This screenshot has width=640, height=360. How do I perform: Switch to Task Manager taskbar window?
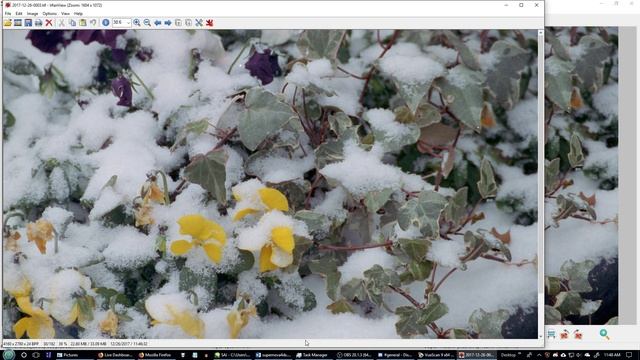[x=313, y=355]
